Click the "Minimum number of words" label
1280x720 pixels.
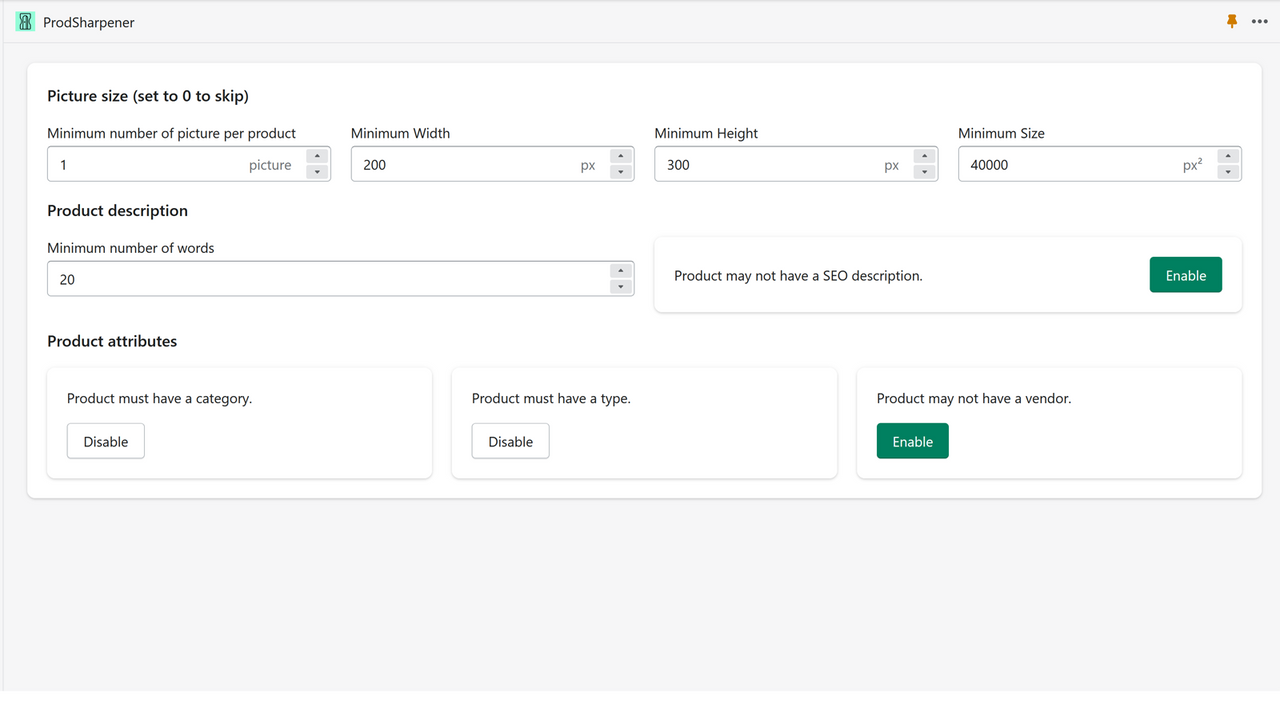point(131,248)
